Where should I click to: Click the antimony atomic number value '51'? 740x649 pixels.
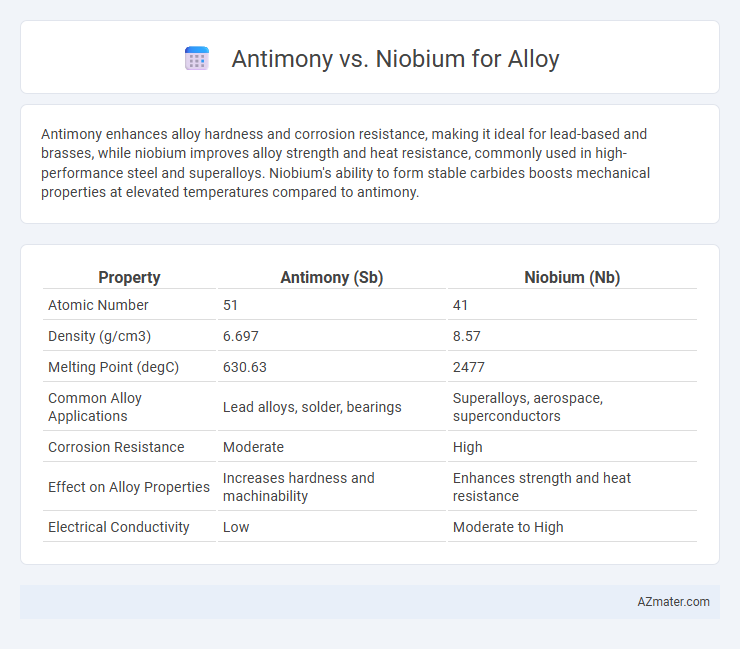tap(230, 305)
